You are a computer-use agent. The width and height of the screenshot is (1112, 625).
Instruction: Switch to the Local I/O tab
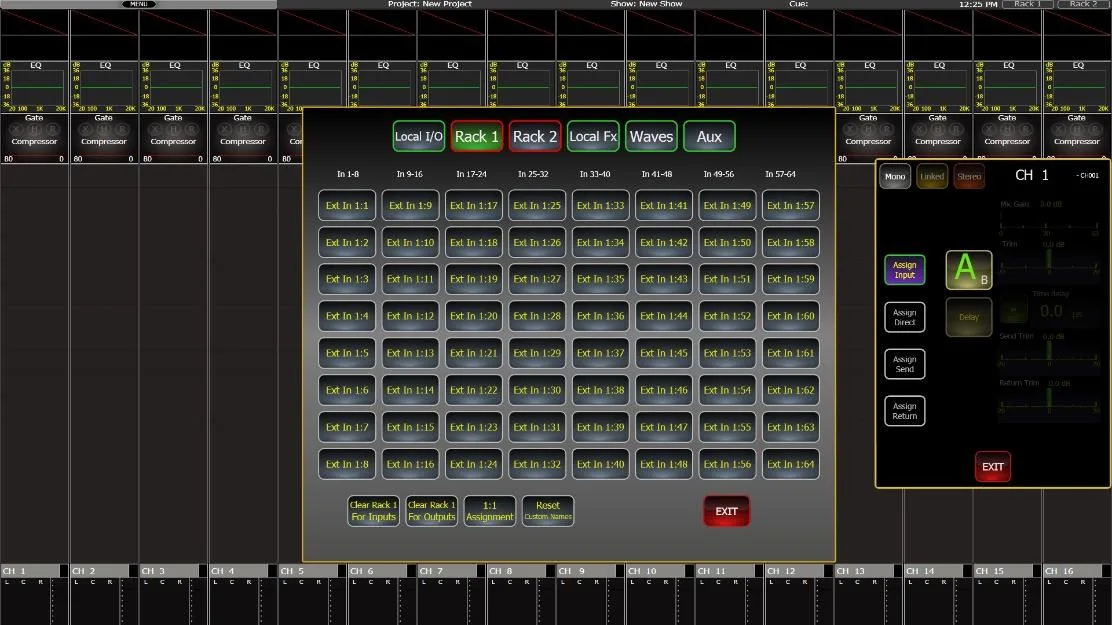418,136
